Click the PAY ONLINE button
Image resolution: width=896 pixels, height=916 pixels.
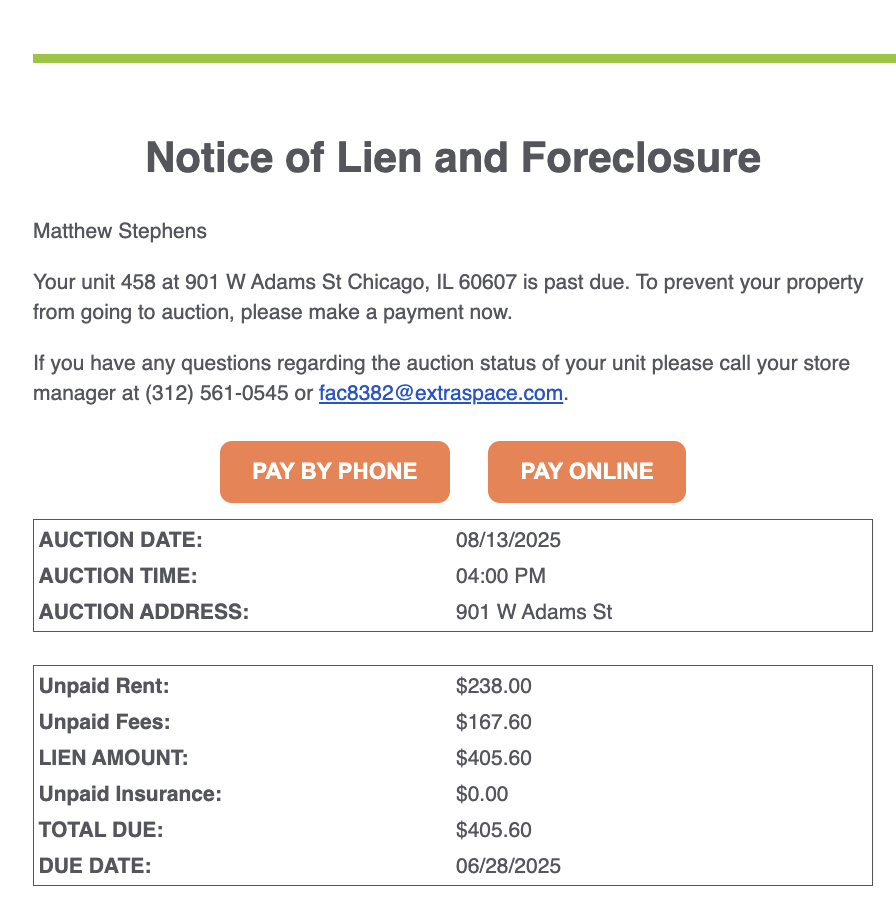(x=586, y=472)
